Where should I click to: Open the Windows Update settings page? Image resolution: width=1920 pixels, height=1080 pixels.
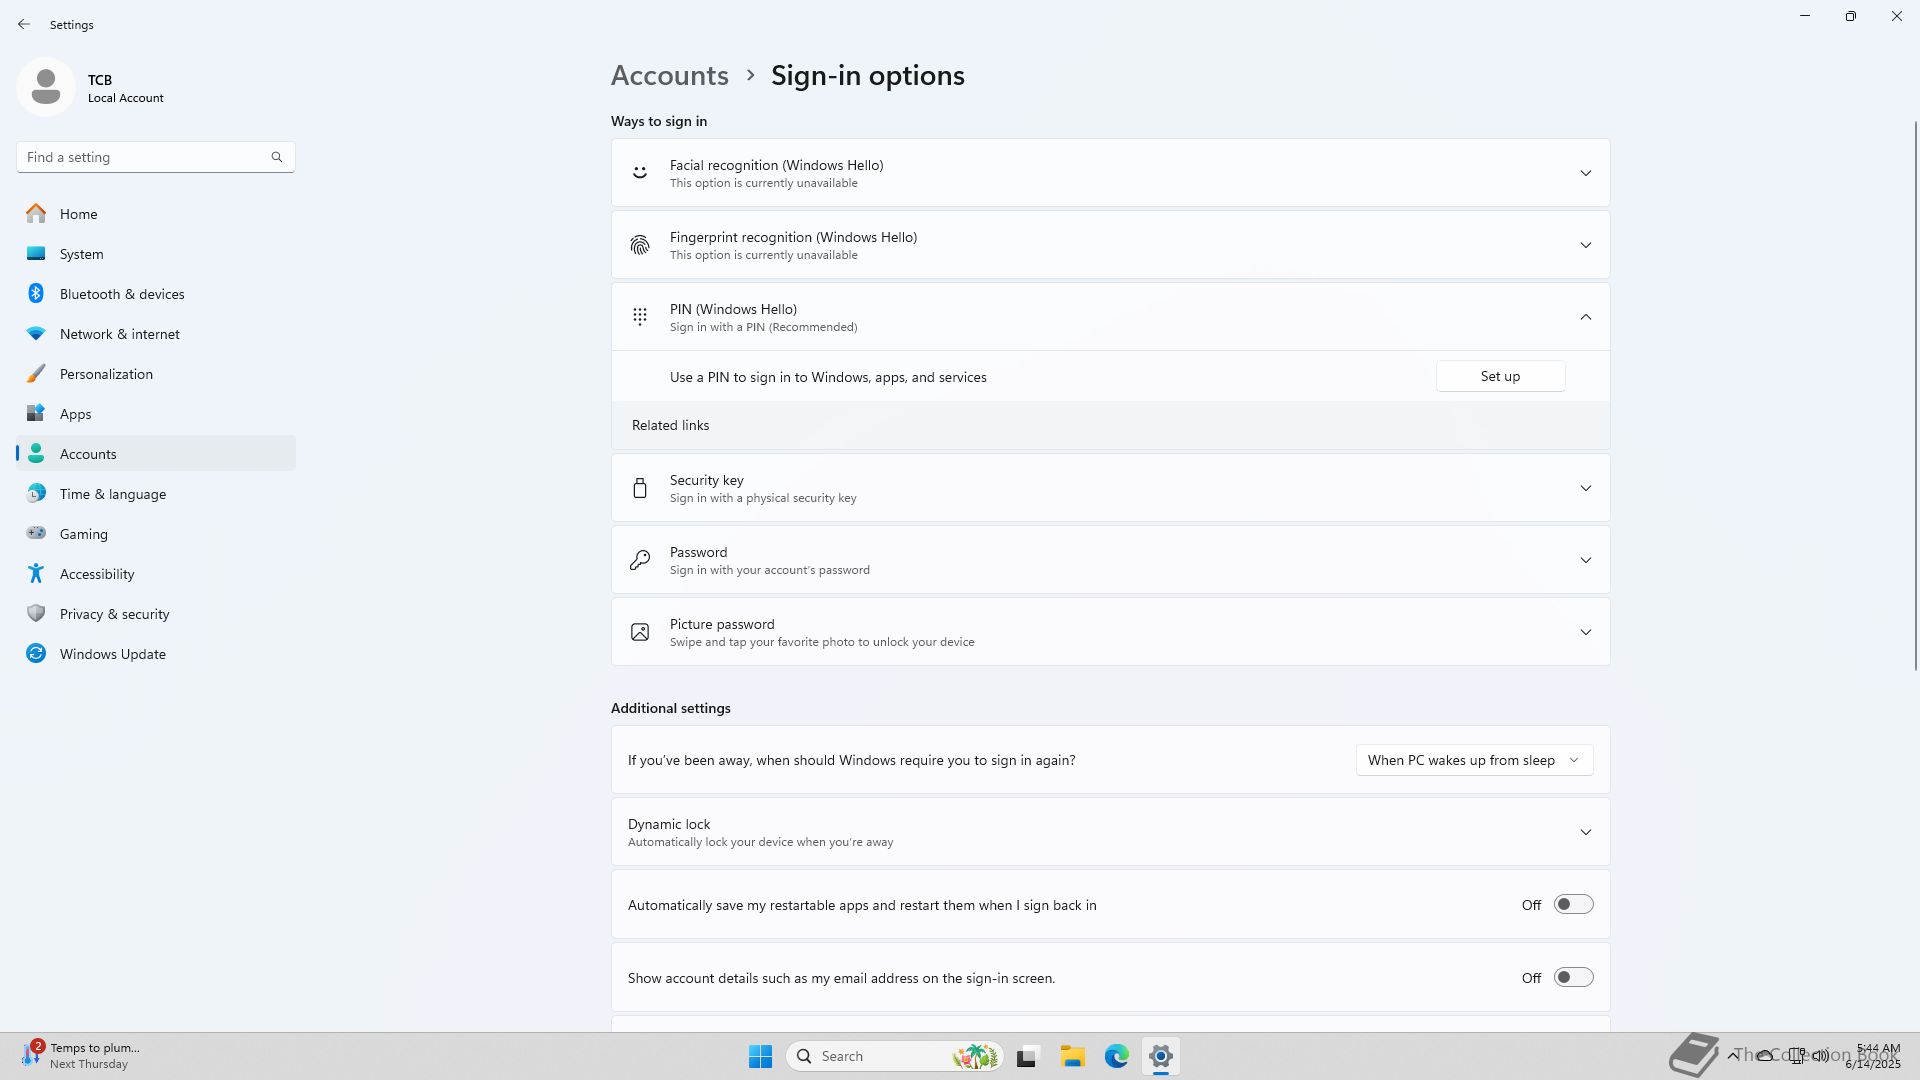pos(112,654)
